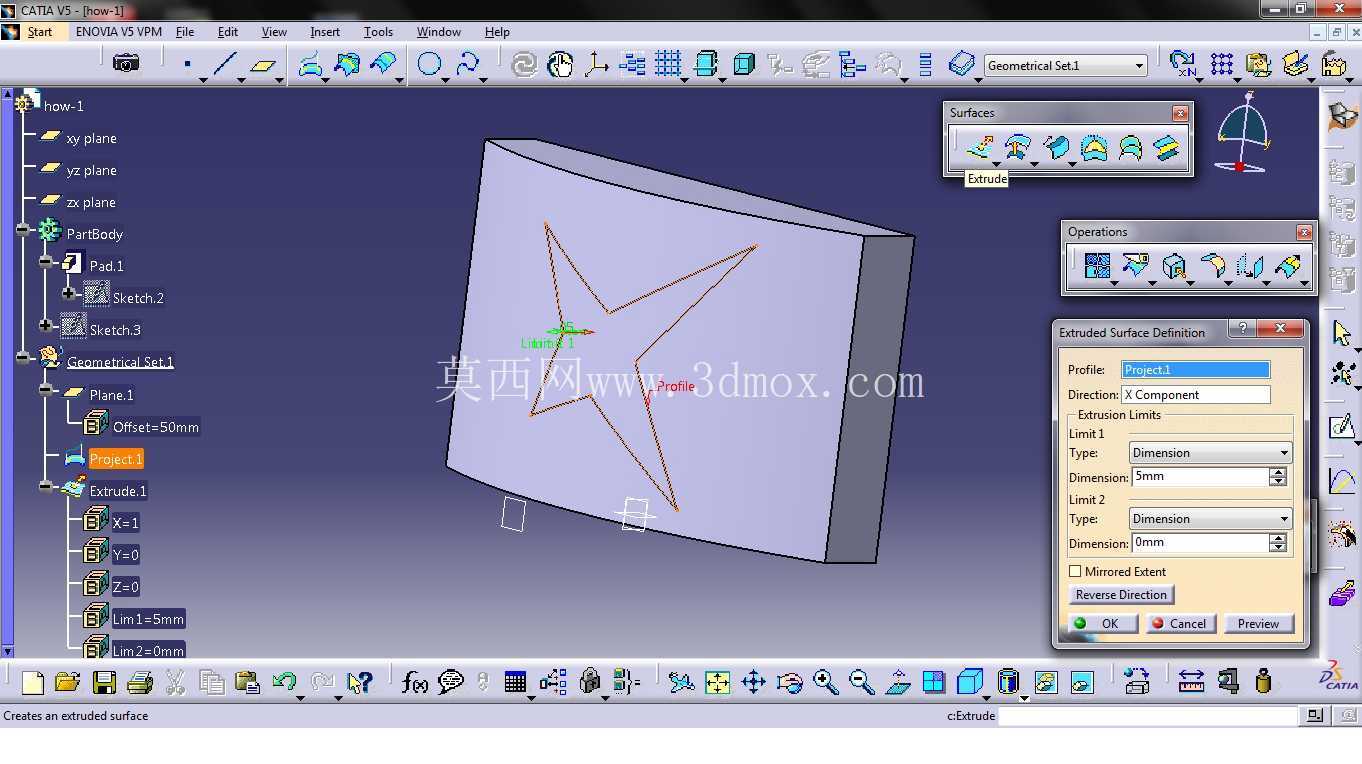Choose the Blend surface tool

[x=1166, y=148]
